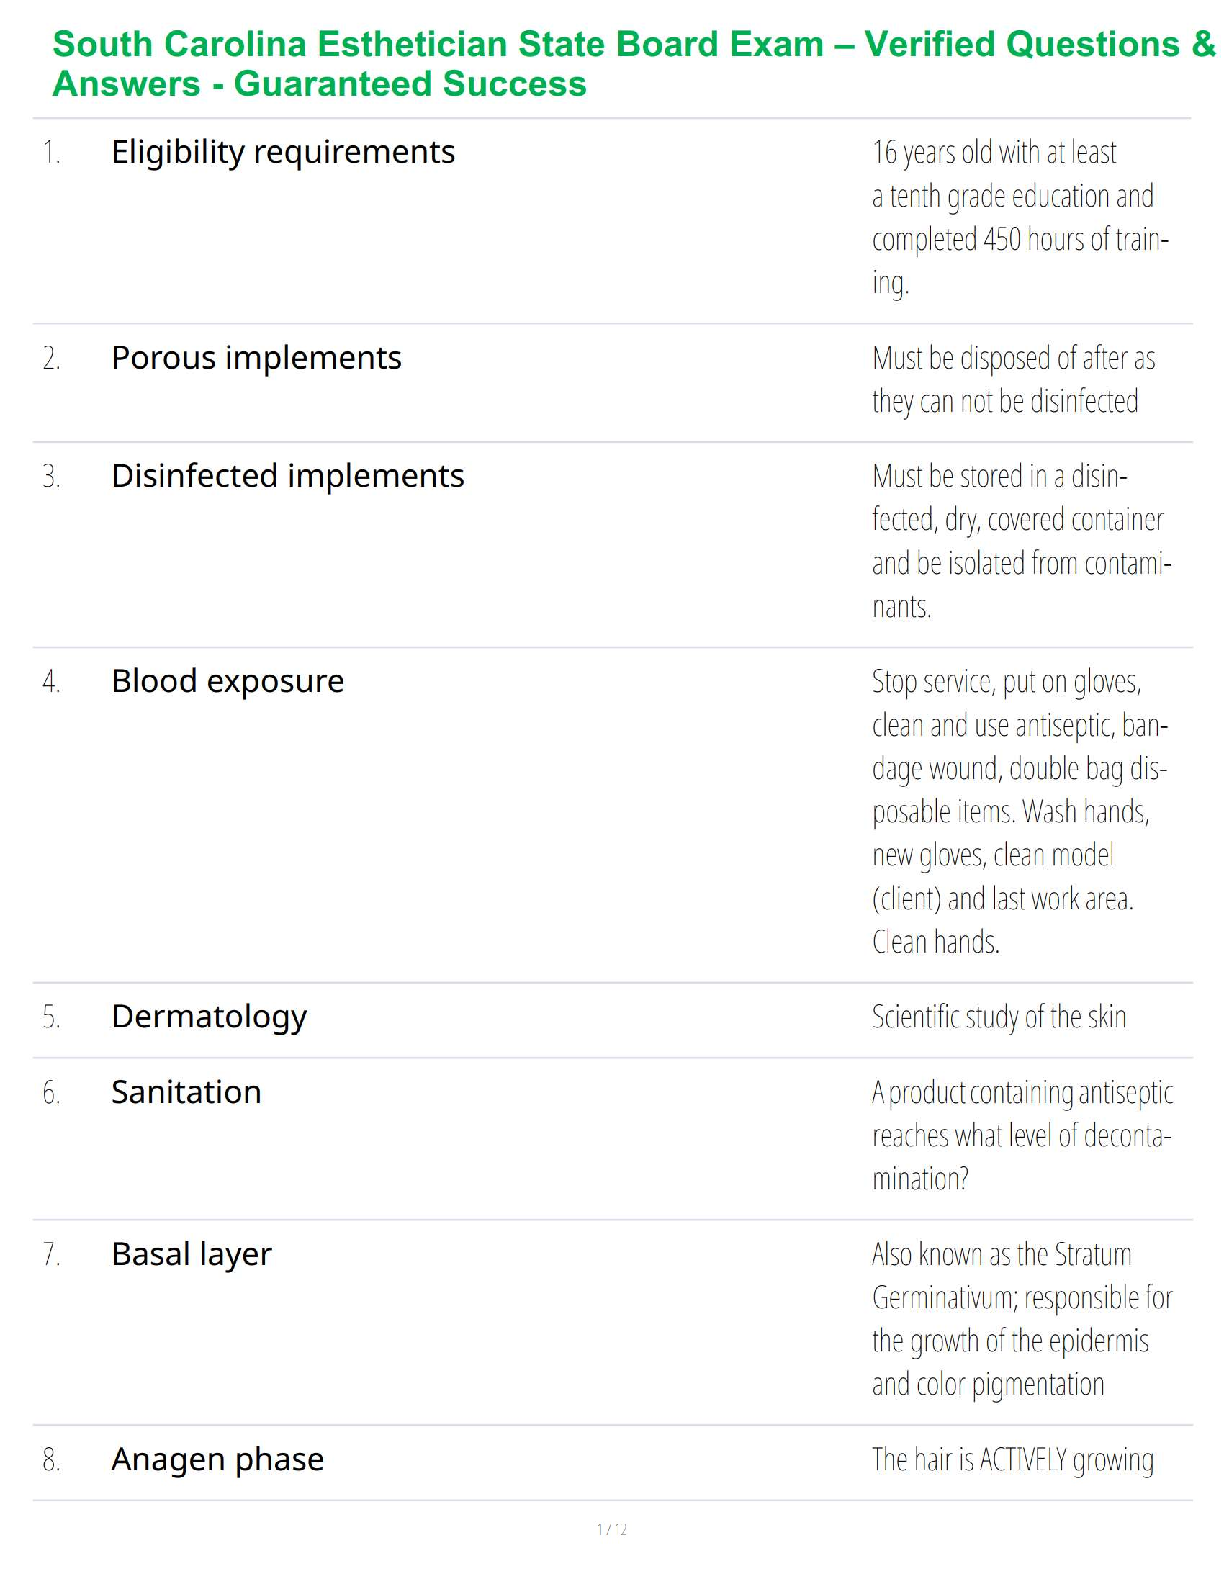
Task: Click the text "A product containing antiseptic"
Action: [1021, 1135]
